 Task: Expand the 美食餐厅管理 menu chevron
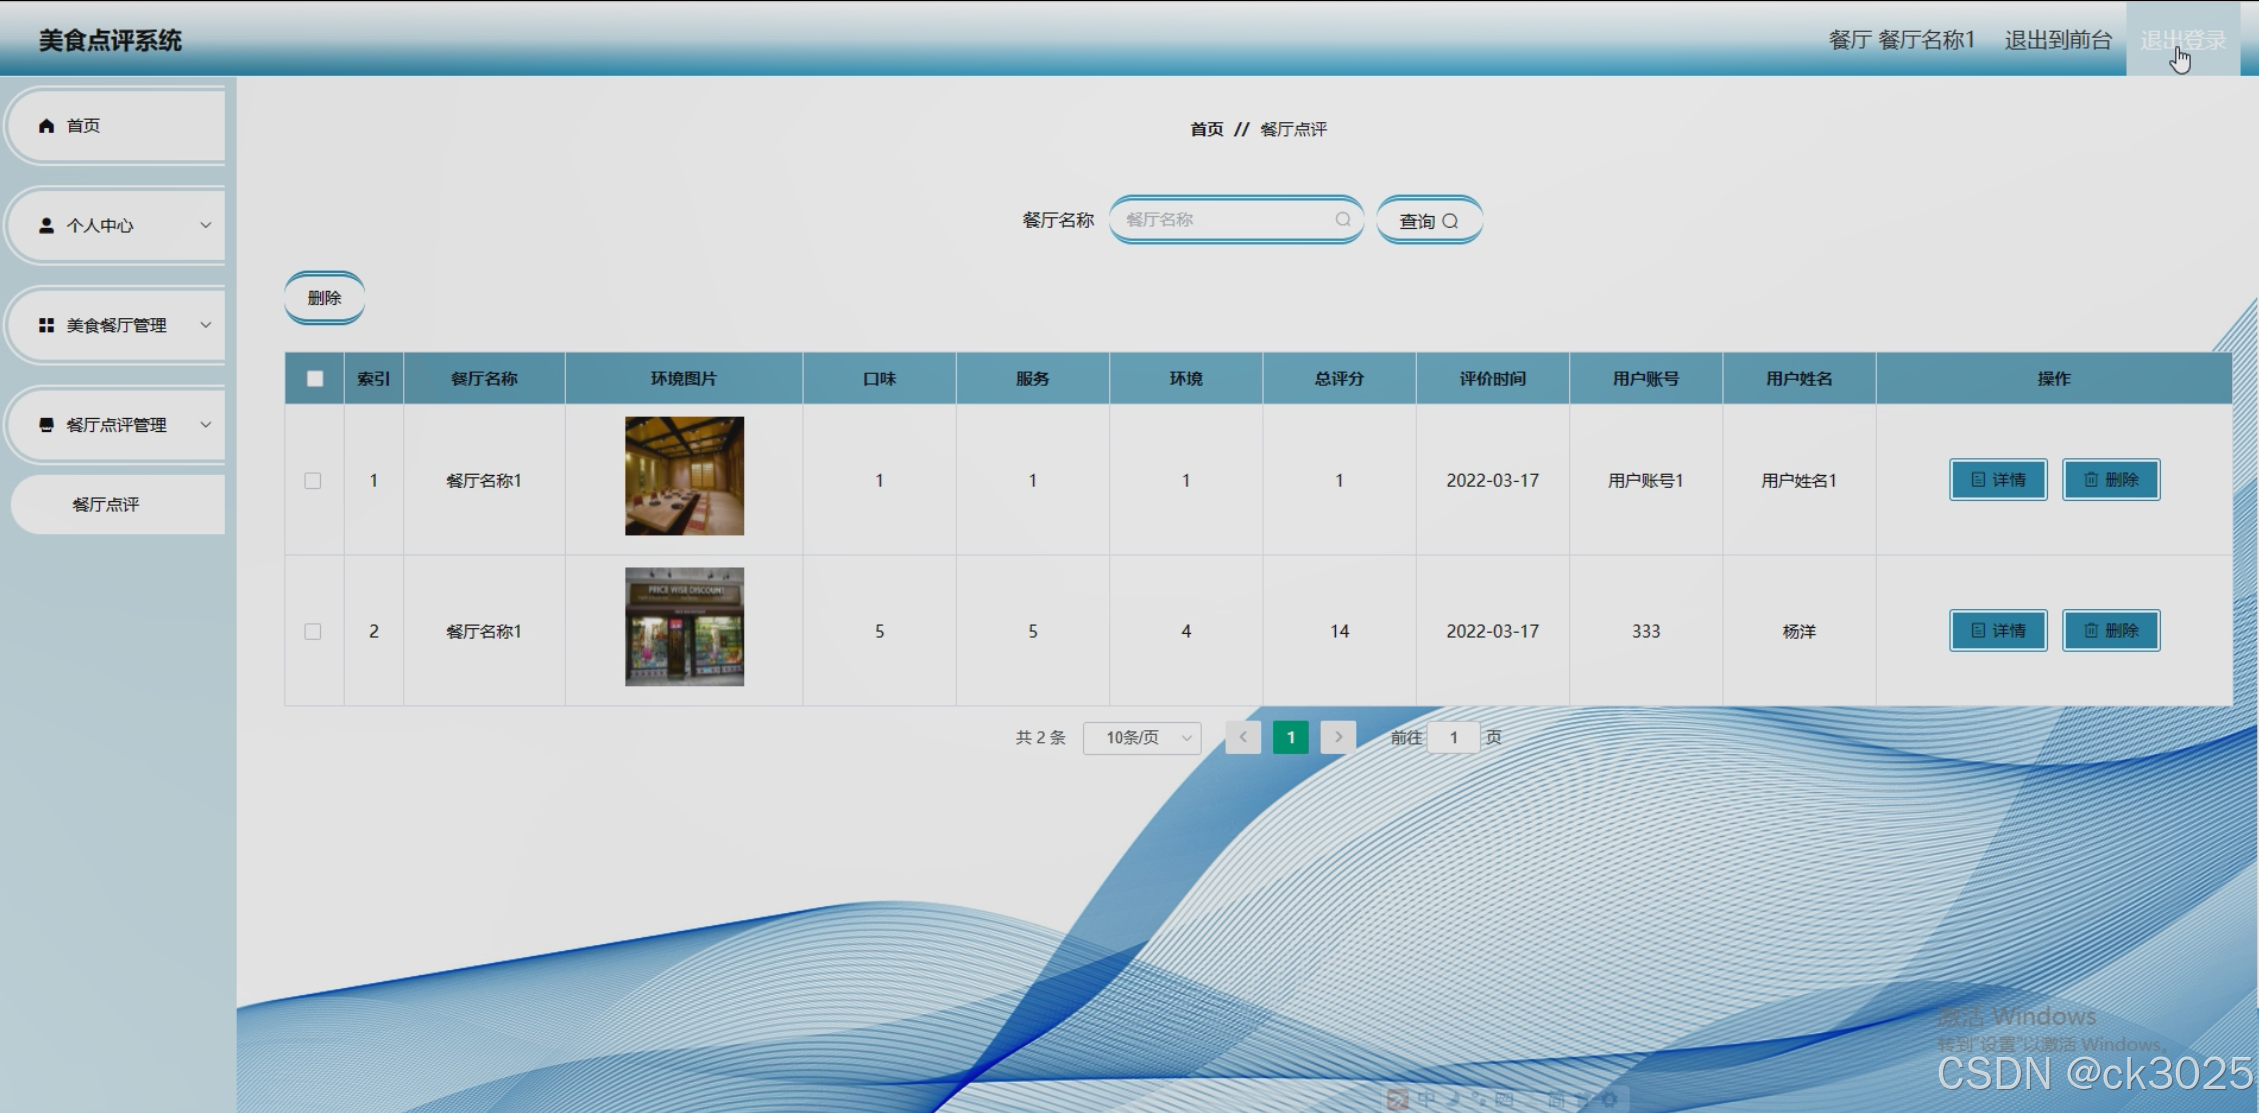205,326
